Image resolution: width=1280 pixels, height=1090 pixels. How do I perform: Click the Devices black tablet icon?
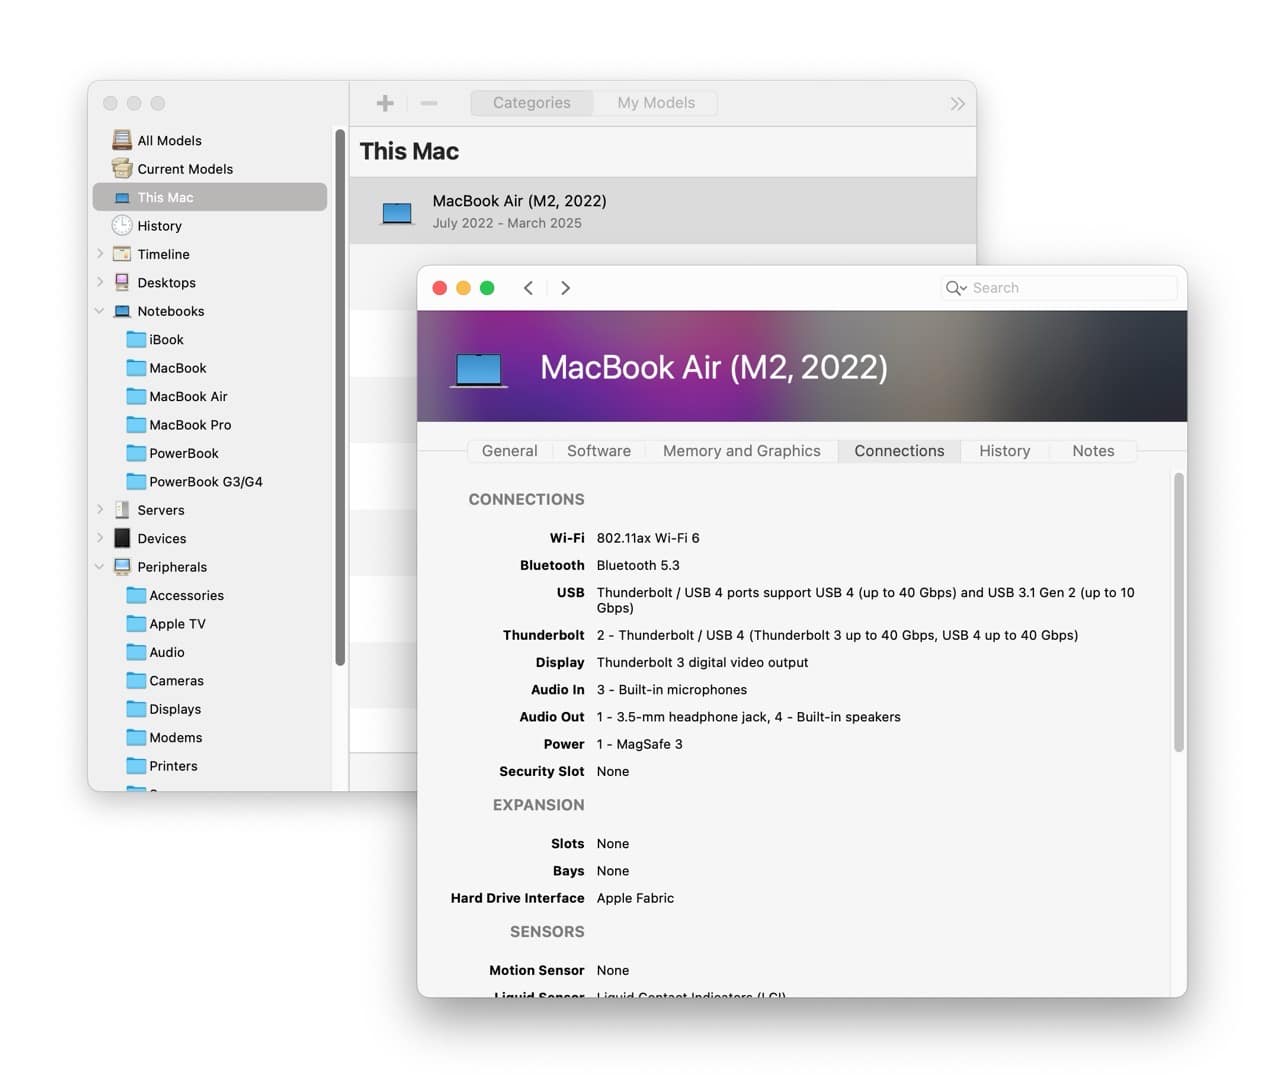click(122, 538)
